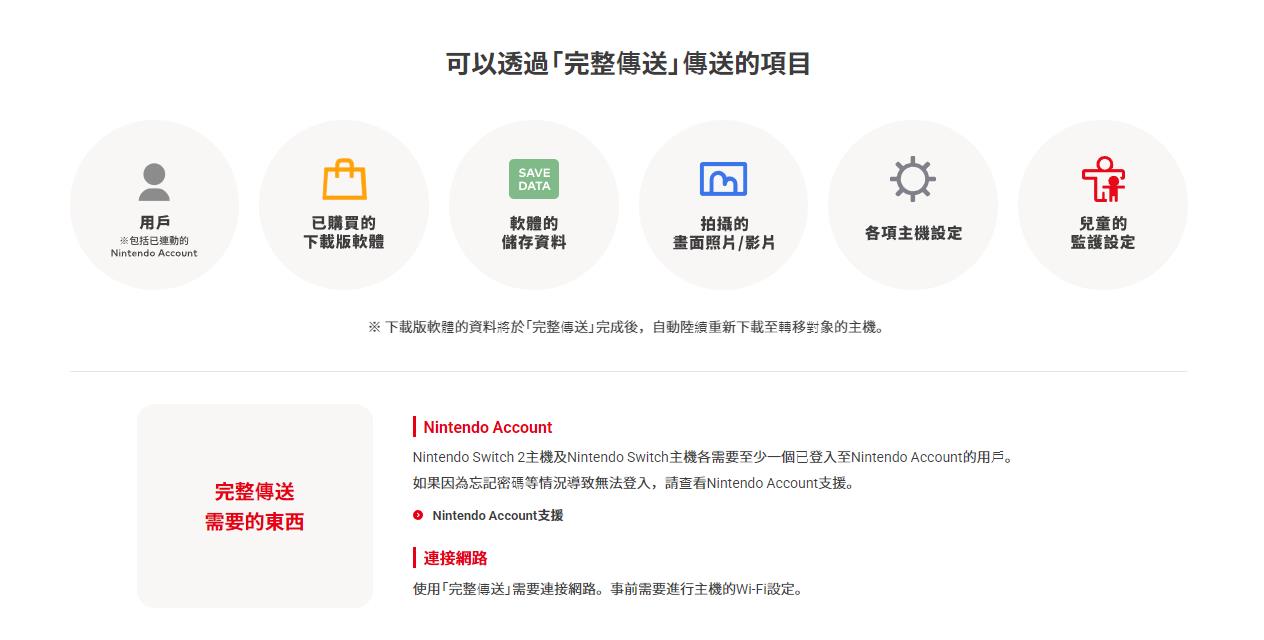Click the green SAVE DATA icon

[x=533, y=179]
